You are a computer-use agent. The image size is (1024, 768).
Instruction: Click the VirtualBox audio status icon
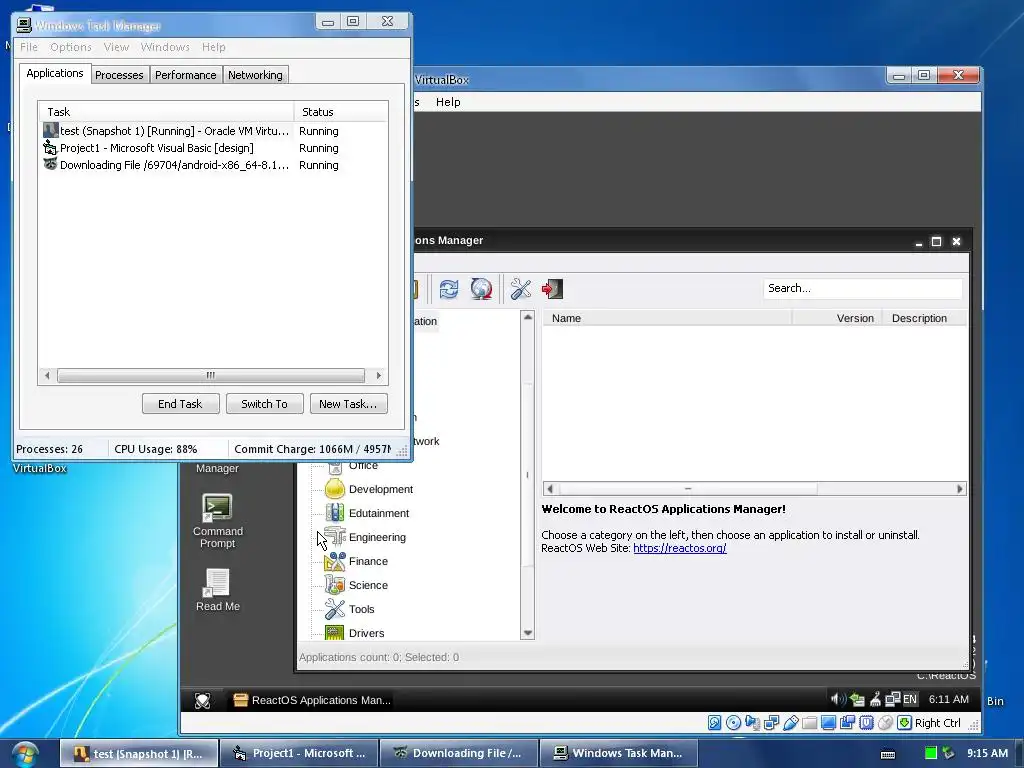[x=752, y=723]
